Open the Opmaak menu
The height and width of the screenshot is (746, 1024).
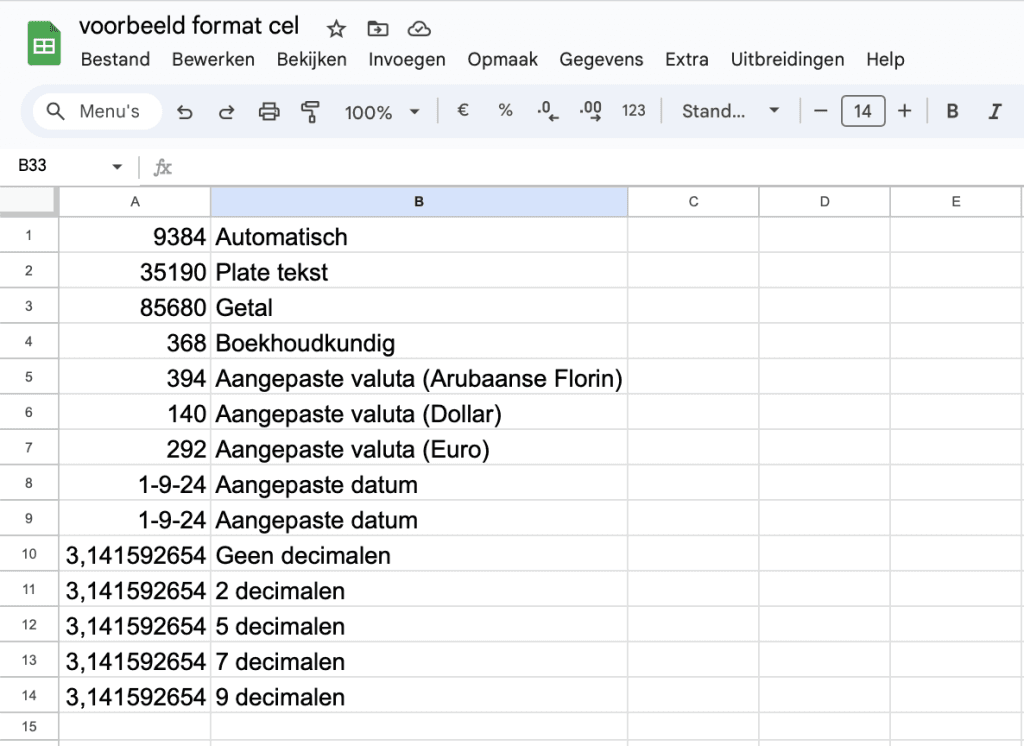(502, 59)
